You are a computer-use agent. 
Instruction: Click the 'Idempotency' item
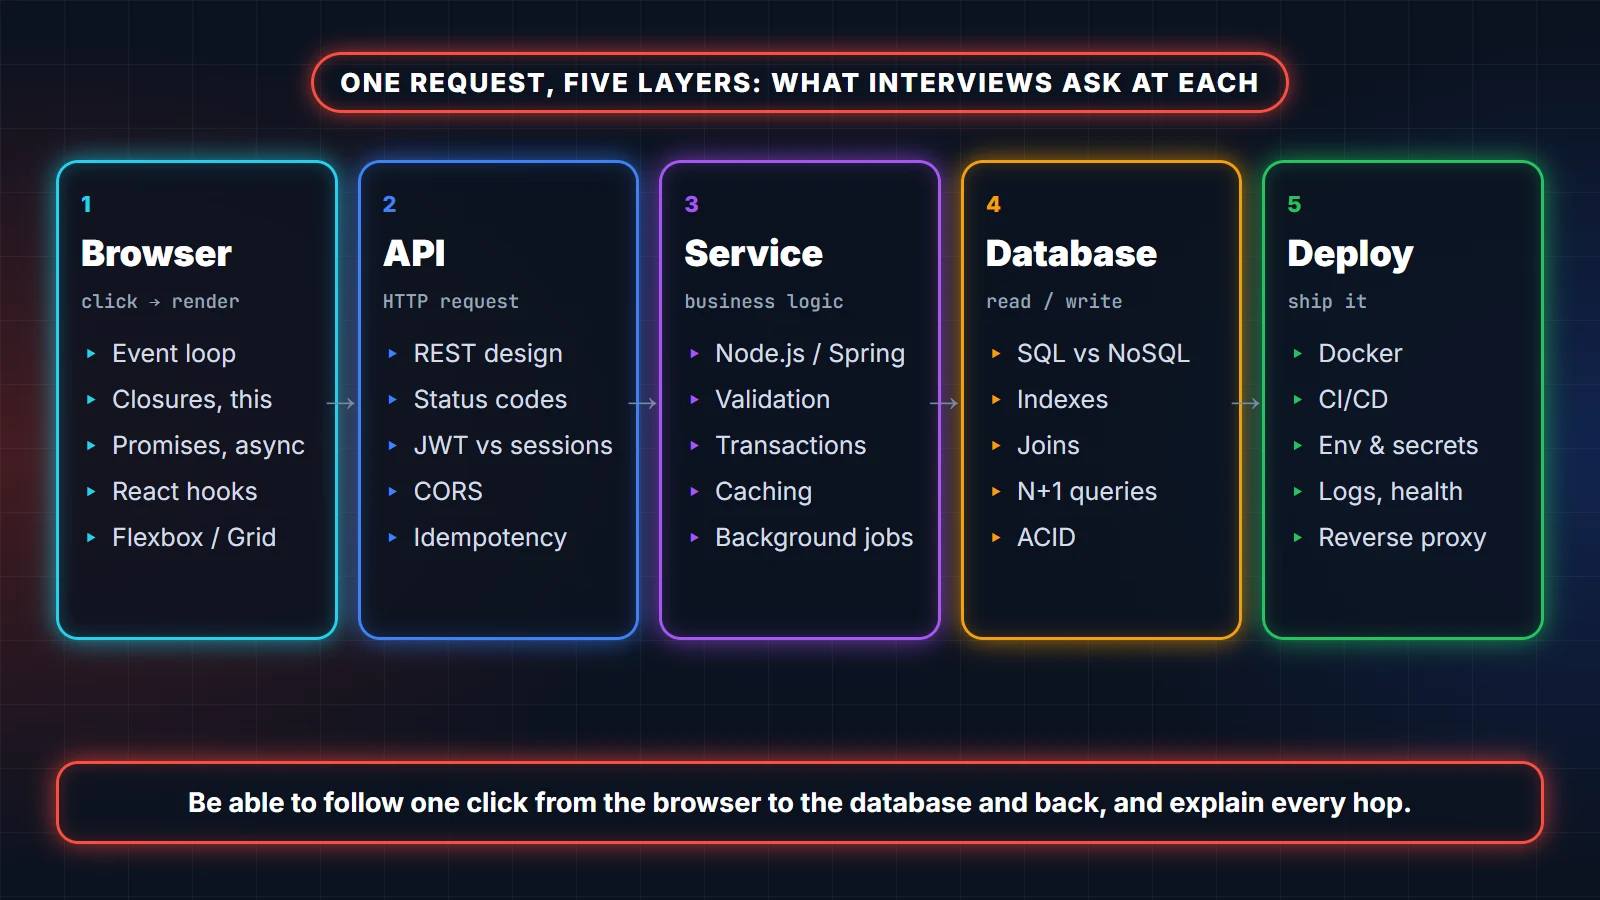[490, 537]
